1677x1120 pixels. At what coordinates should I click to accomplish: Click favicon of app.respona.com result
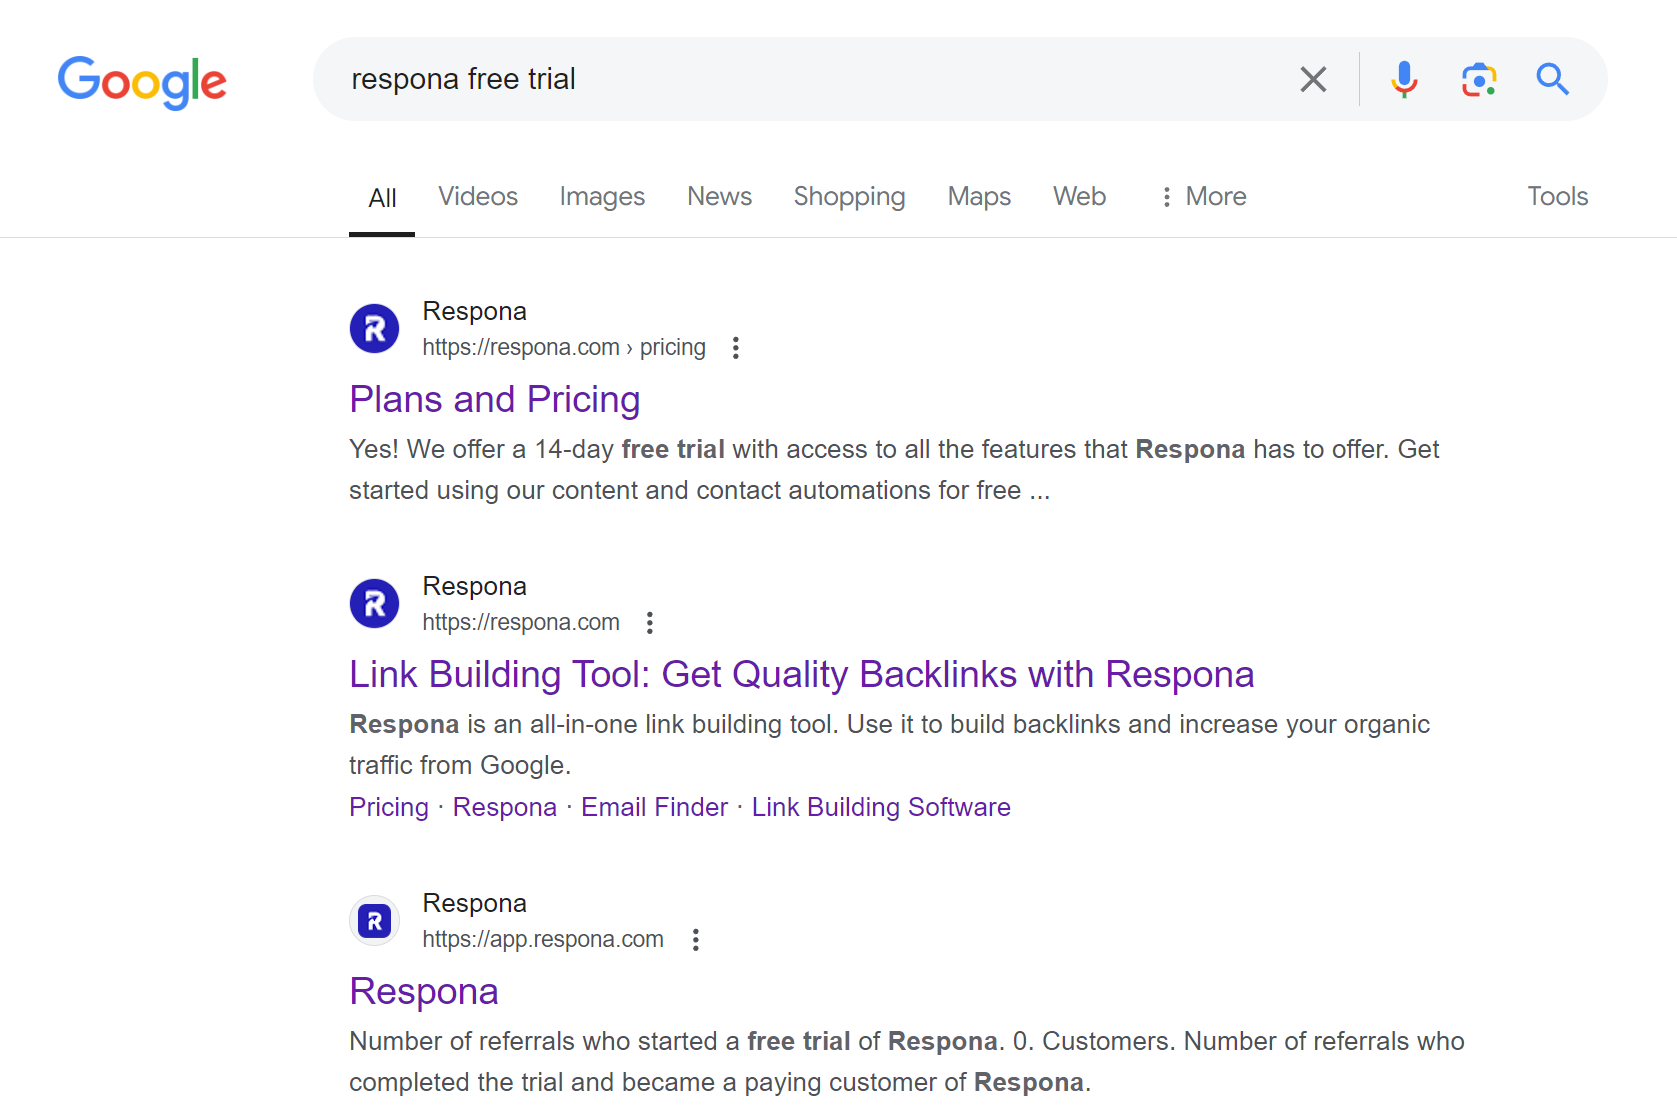coord(375,921)
